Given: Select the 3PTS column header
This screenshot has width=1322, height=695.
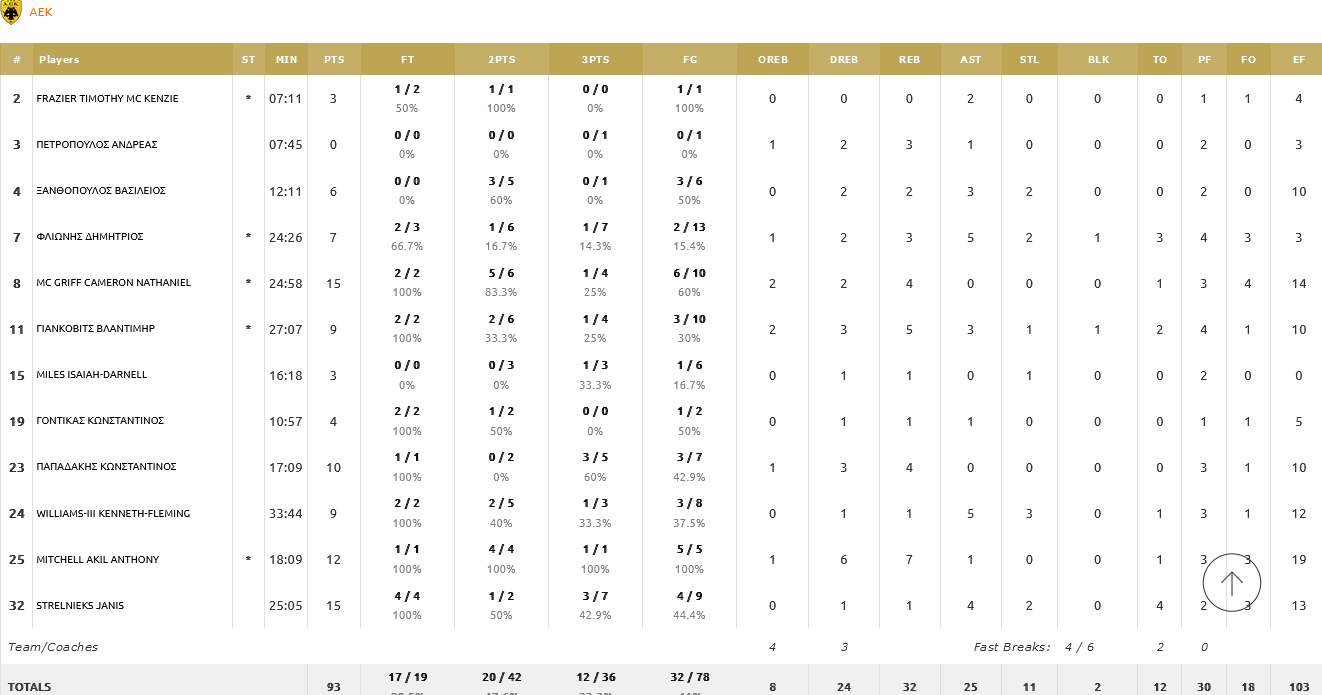Looking at the screenshot, I should (x=595, y=60).
